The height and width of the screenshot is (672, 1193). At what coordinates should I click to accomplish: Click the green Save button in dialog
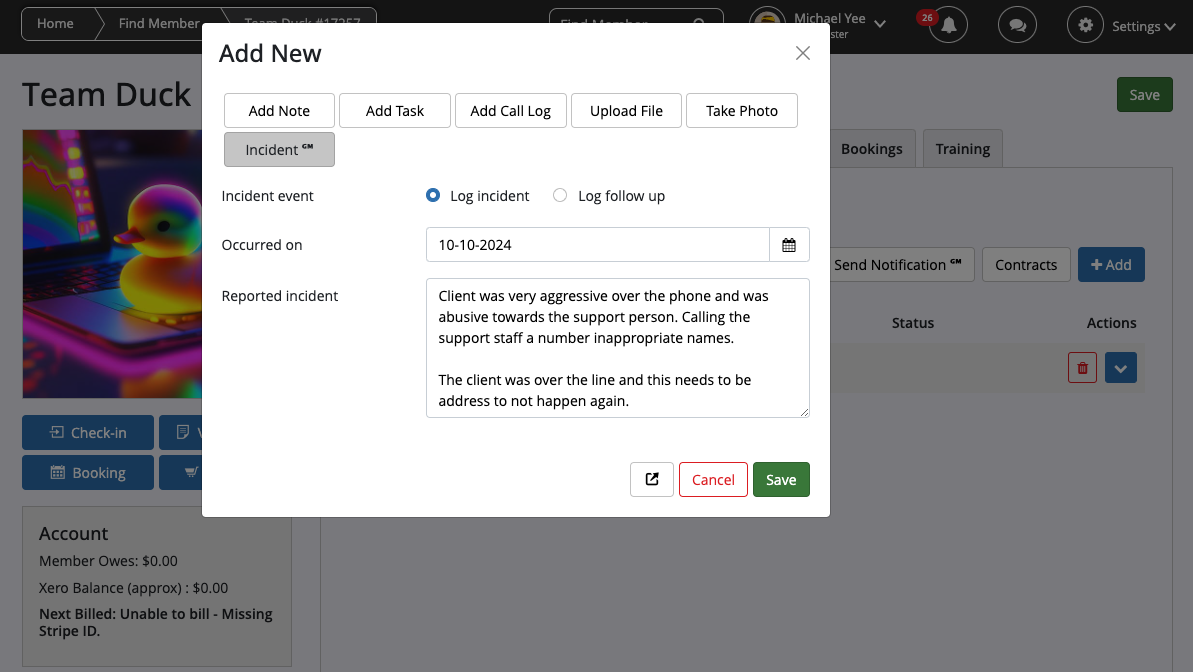coord(781,480)
